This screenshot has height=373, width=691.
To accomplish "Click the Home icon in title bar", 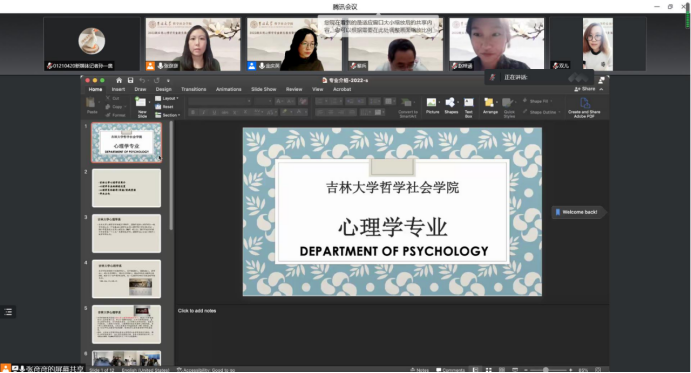I will (x=119, y=80).
